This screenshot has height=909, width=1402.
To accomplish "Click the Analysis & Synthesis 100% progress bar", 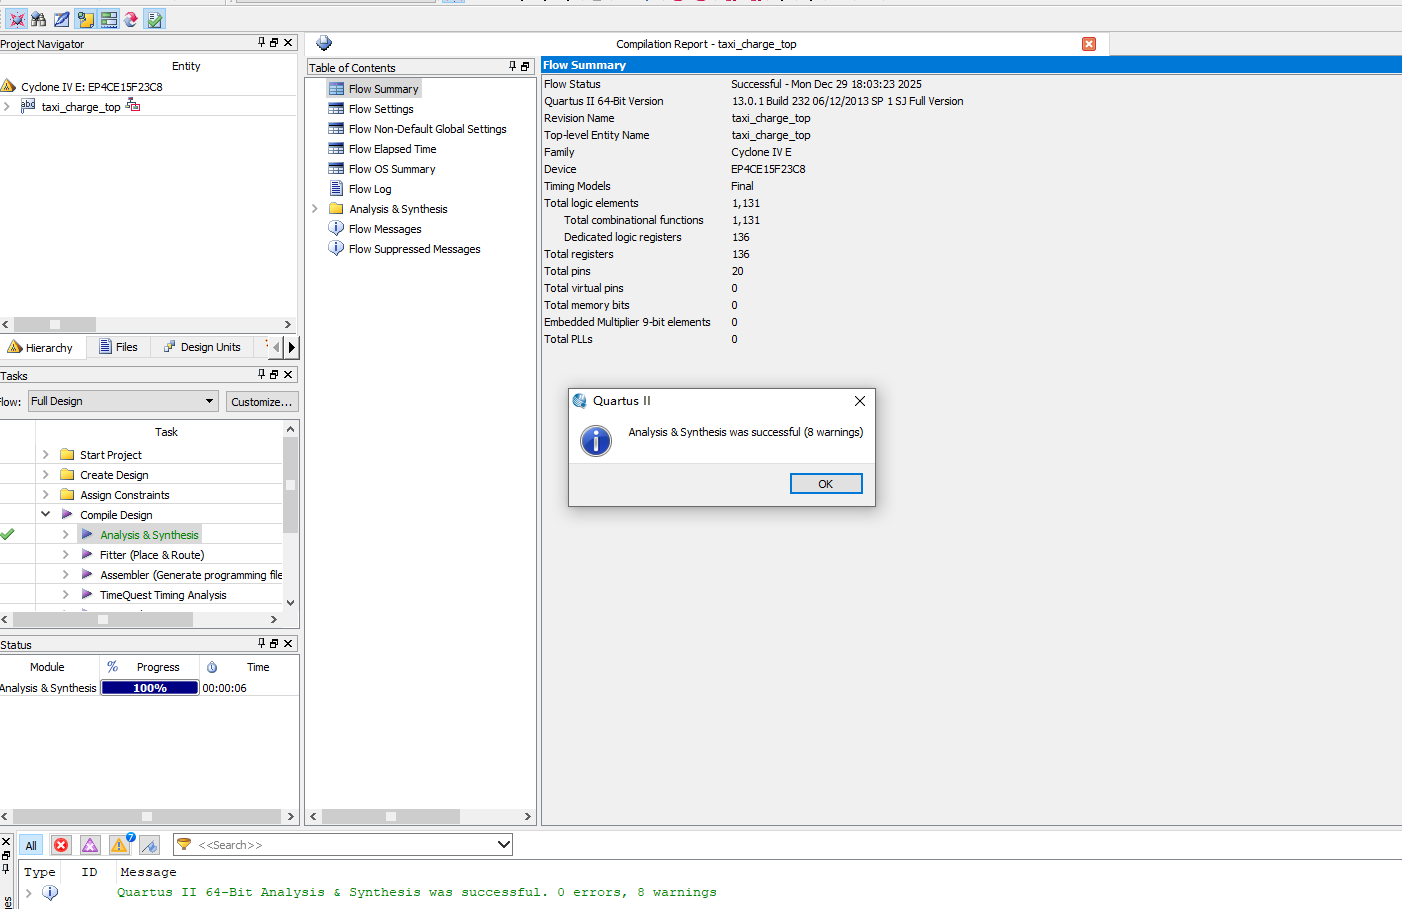I will pos(150,688).
